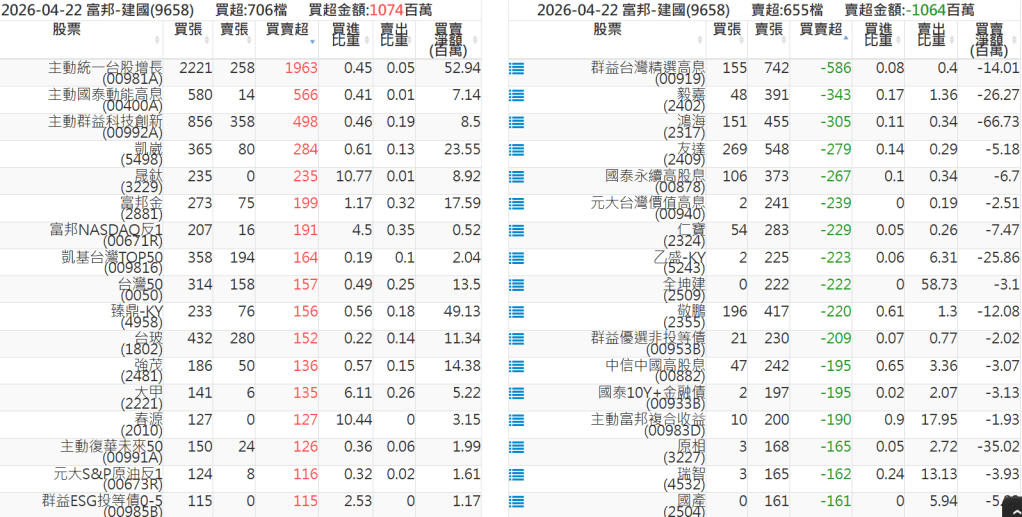Sort the left table by 買張 column
The image size is (1022, 517).
coord(187,30)
